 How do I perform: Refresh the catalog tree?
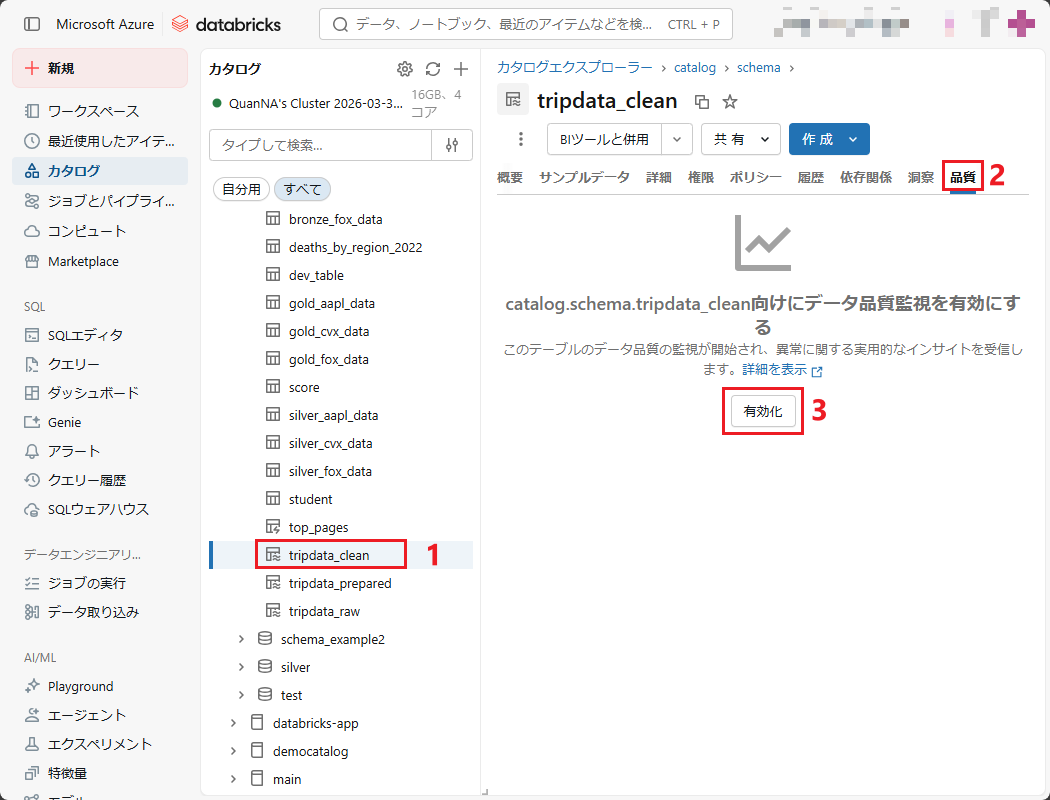433,69
